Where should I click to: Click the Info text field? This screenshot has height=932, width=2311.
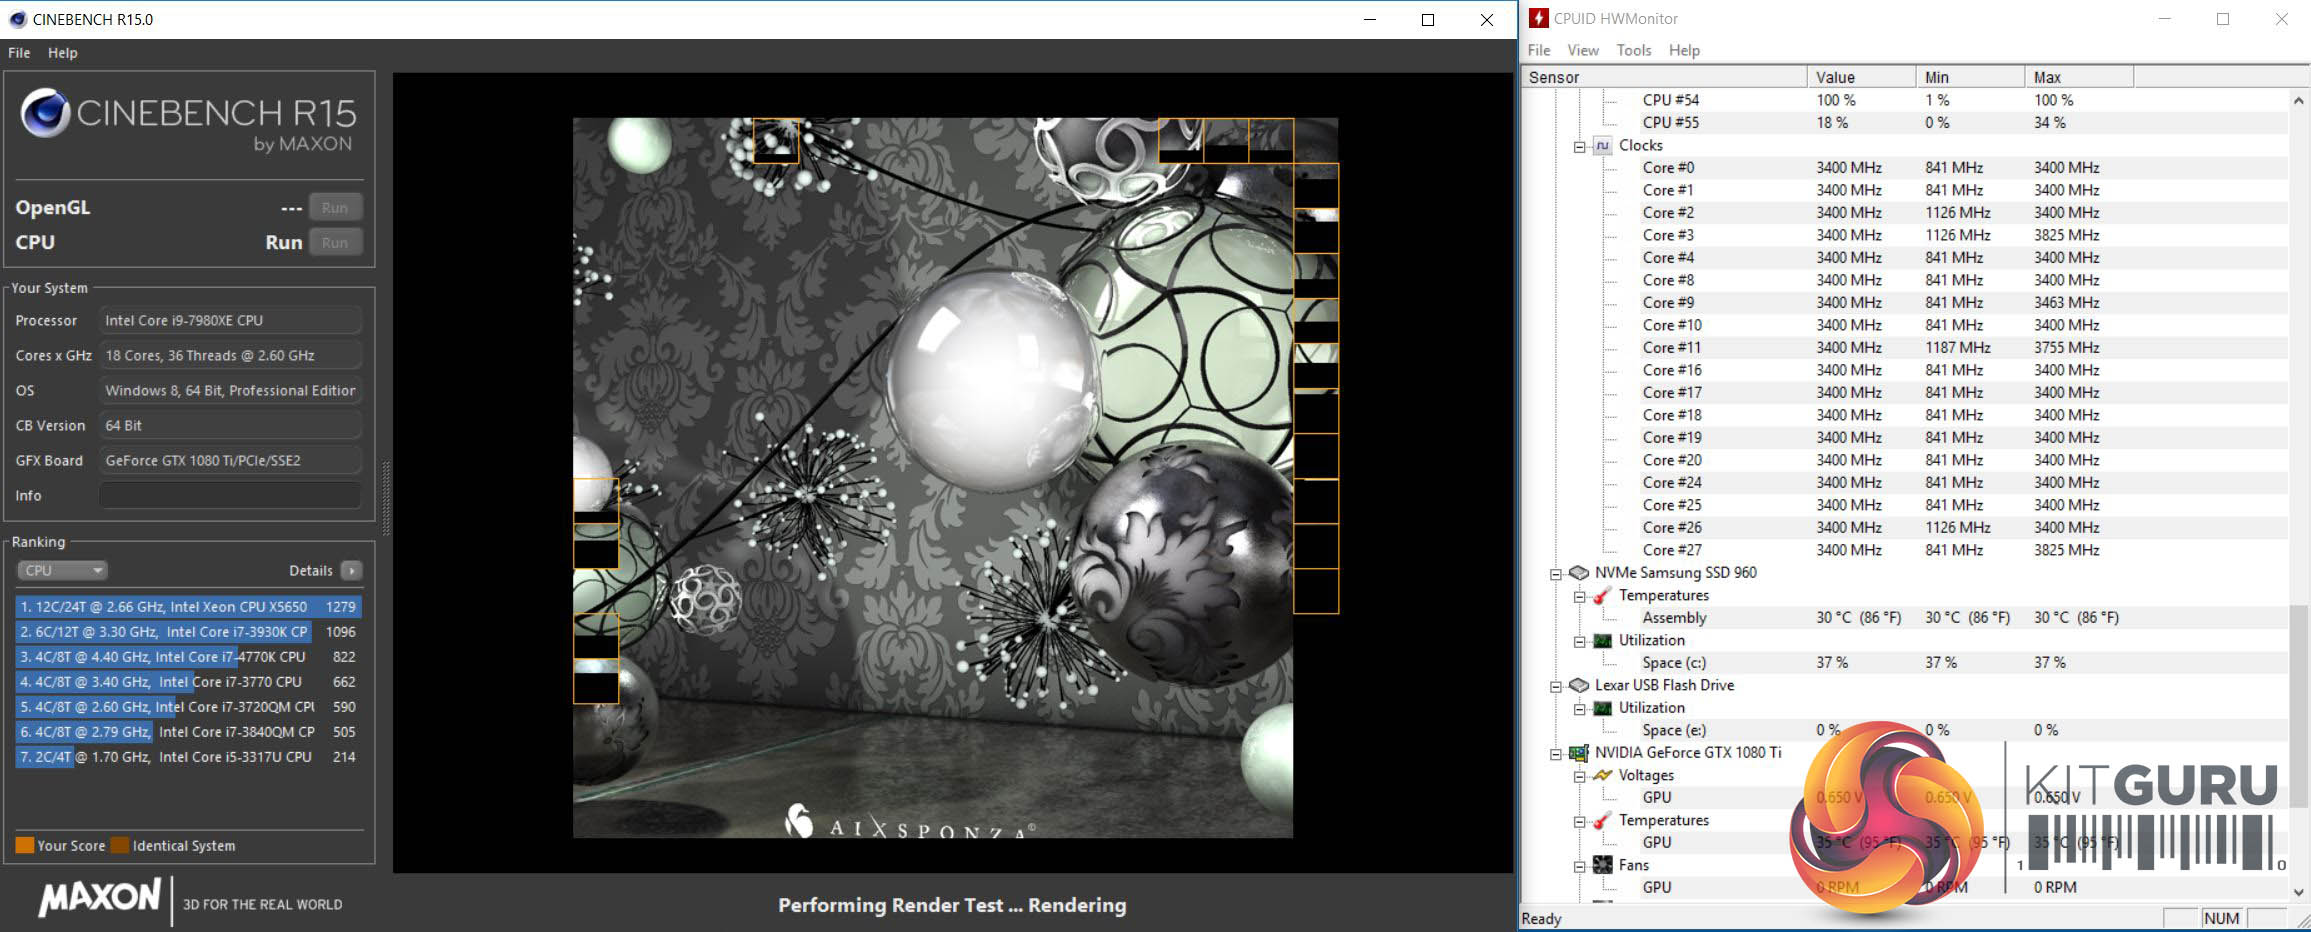pos(230,496)
